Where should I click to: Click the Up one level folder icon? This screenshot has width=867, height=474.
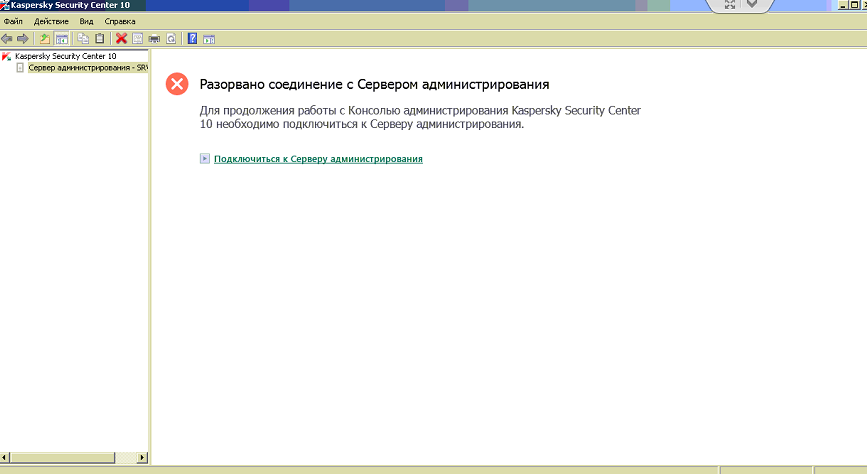(44, 39)
